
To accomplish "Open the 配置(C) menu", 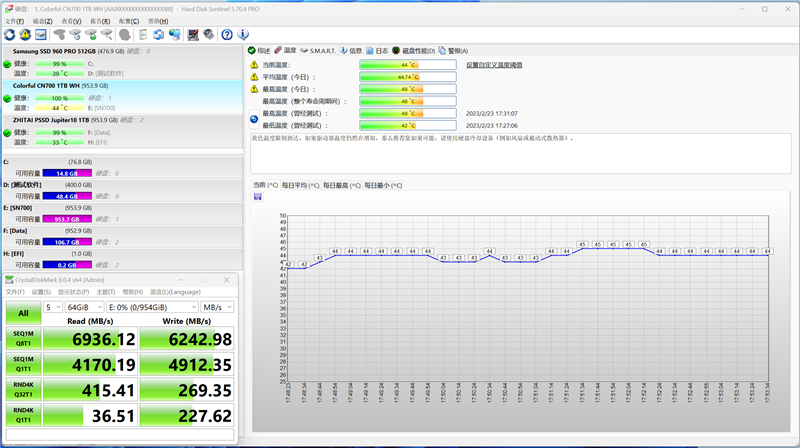I will [x=129, y=21].
